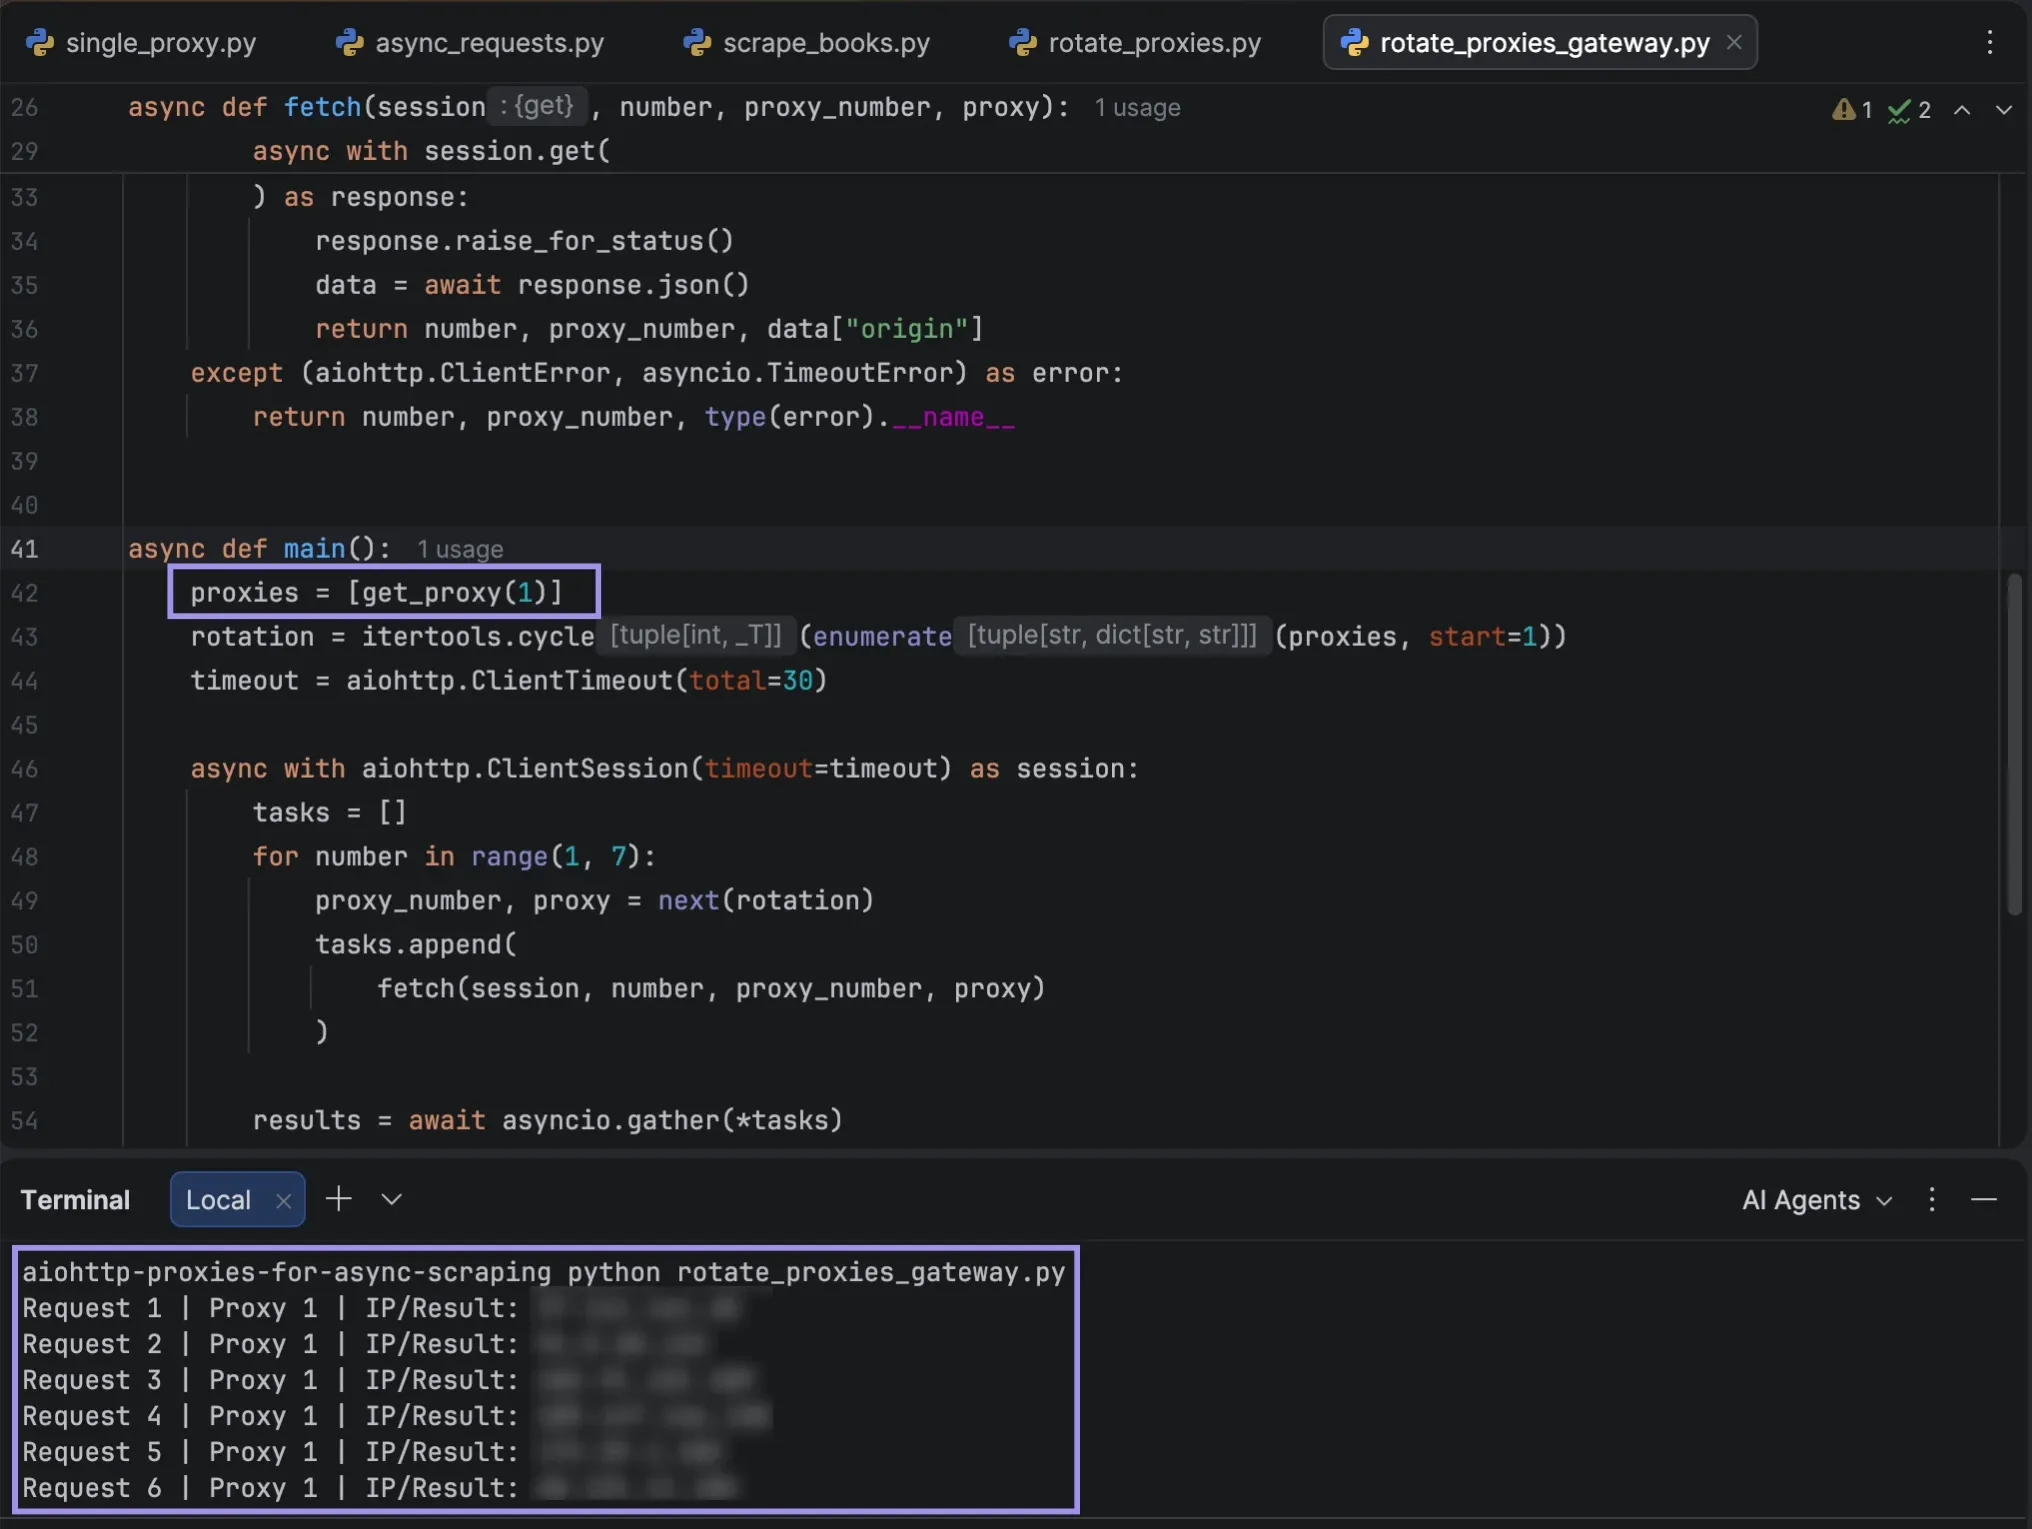Screen dimensions: 2032x1529
Task: Close the rotate_proxies_gateway.py tab
Action: pyautogui.click(x=1734, y=43)
